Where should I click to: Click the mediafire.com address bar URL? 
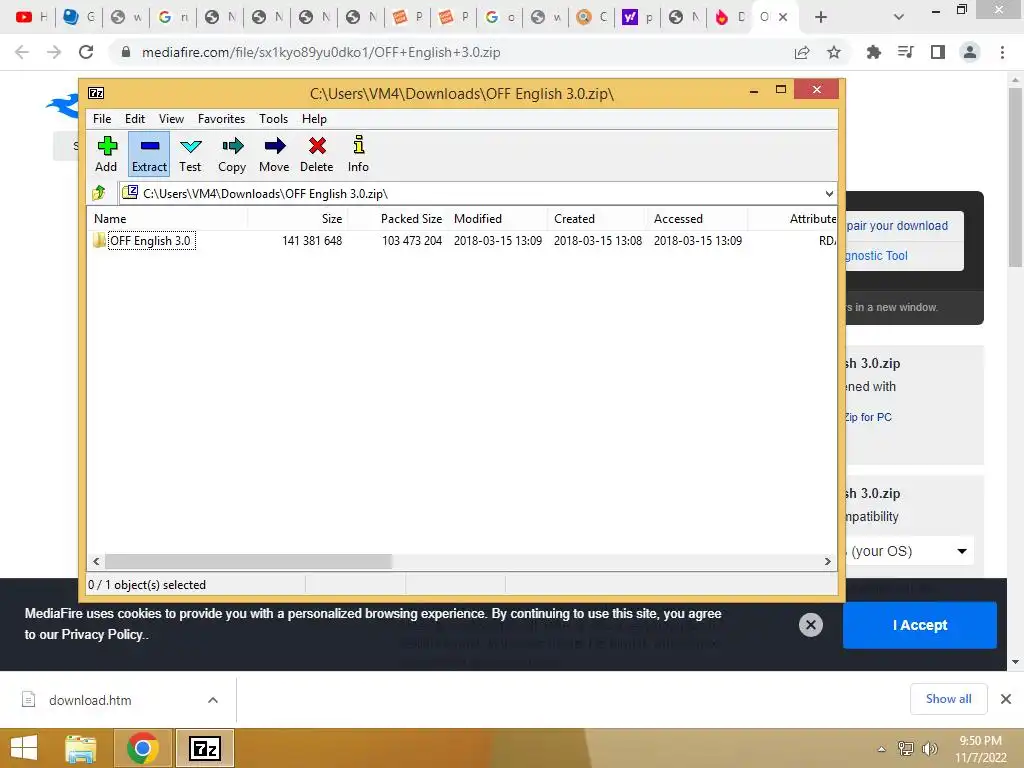321,52
